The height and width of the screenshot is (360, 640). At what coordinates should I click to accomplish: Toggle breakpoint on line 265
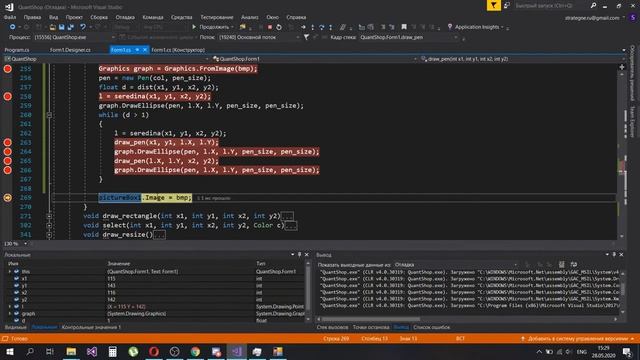coord(7,161)
